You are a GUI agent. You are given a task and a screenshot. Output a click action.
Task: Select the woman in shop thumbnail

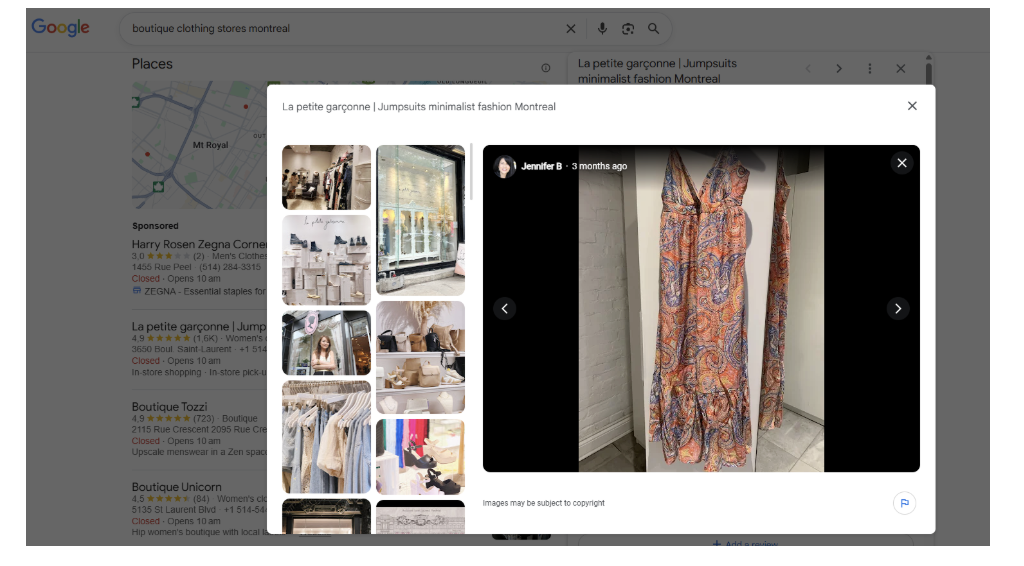pyautogui.click(x=326, y=342)
